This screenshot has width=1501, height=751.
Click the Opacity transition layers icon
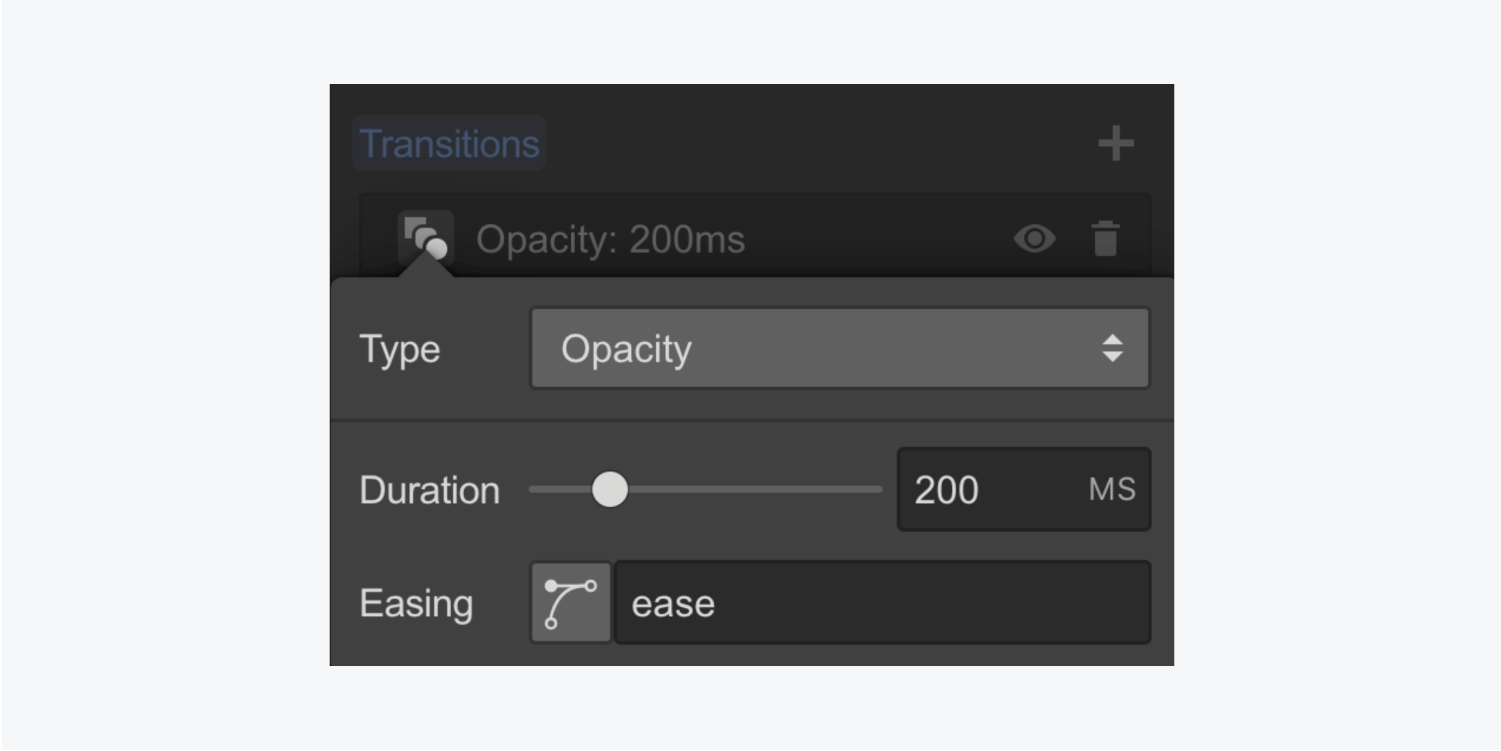(x=425, y=236)
